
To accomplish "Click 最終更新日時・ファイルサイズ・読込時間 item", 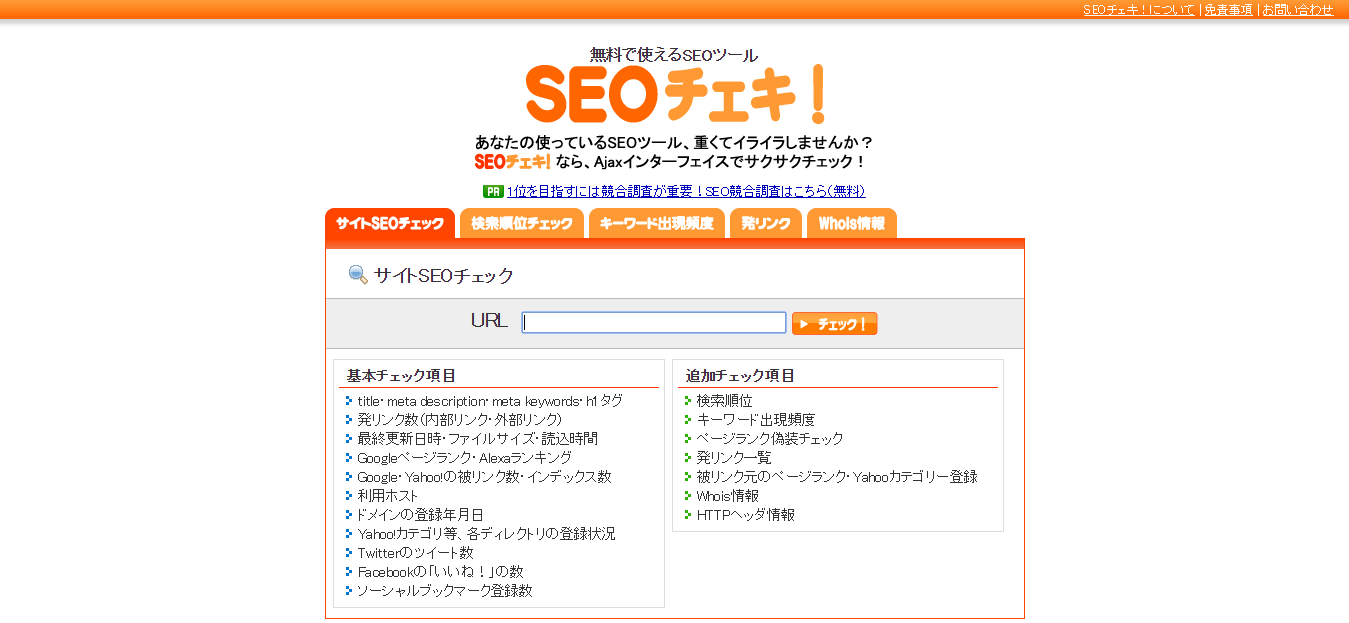I will tap(477, 439).
